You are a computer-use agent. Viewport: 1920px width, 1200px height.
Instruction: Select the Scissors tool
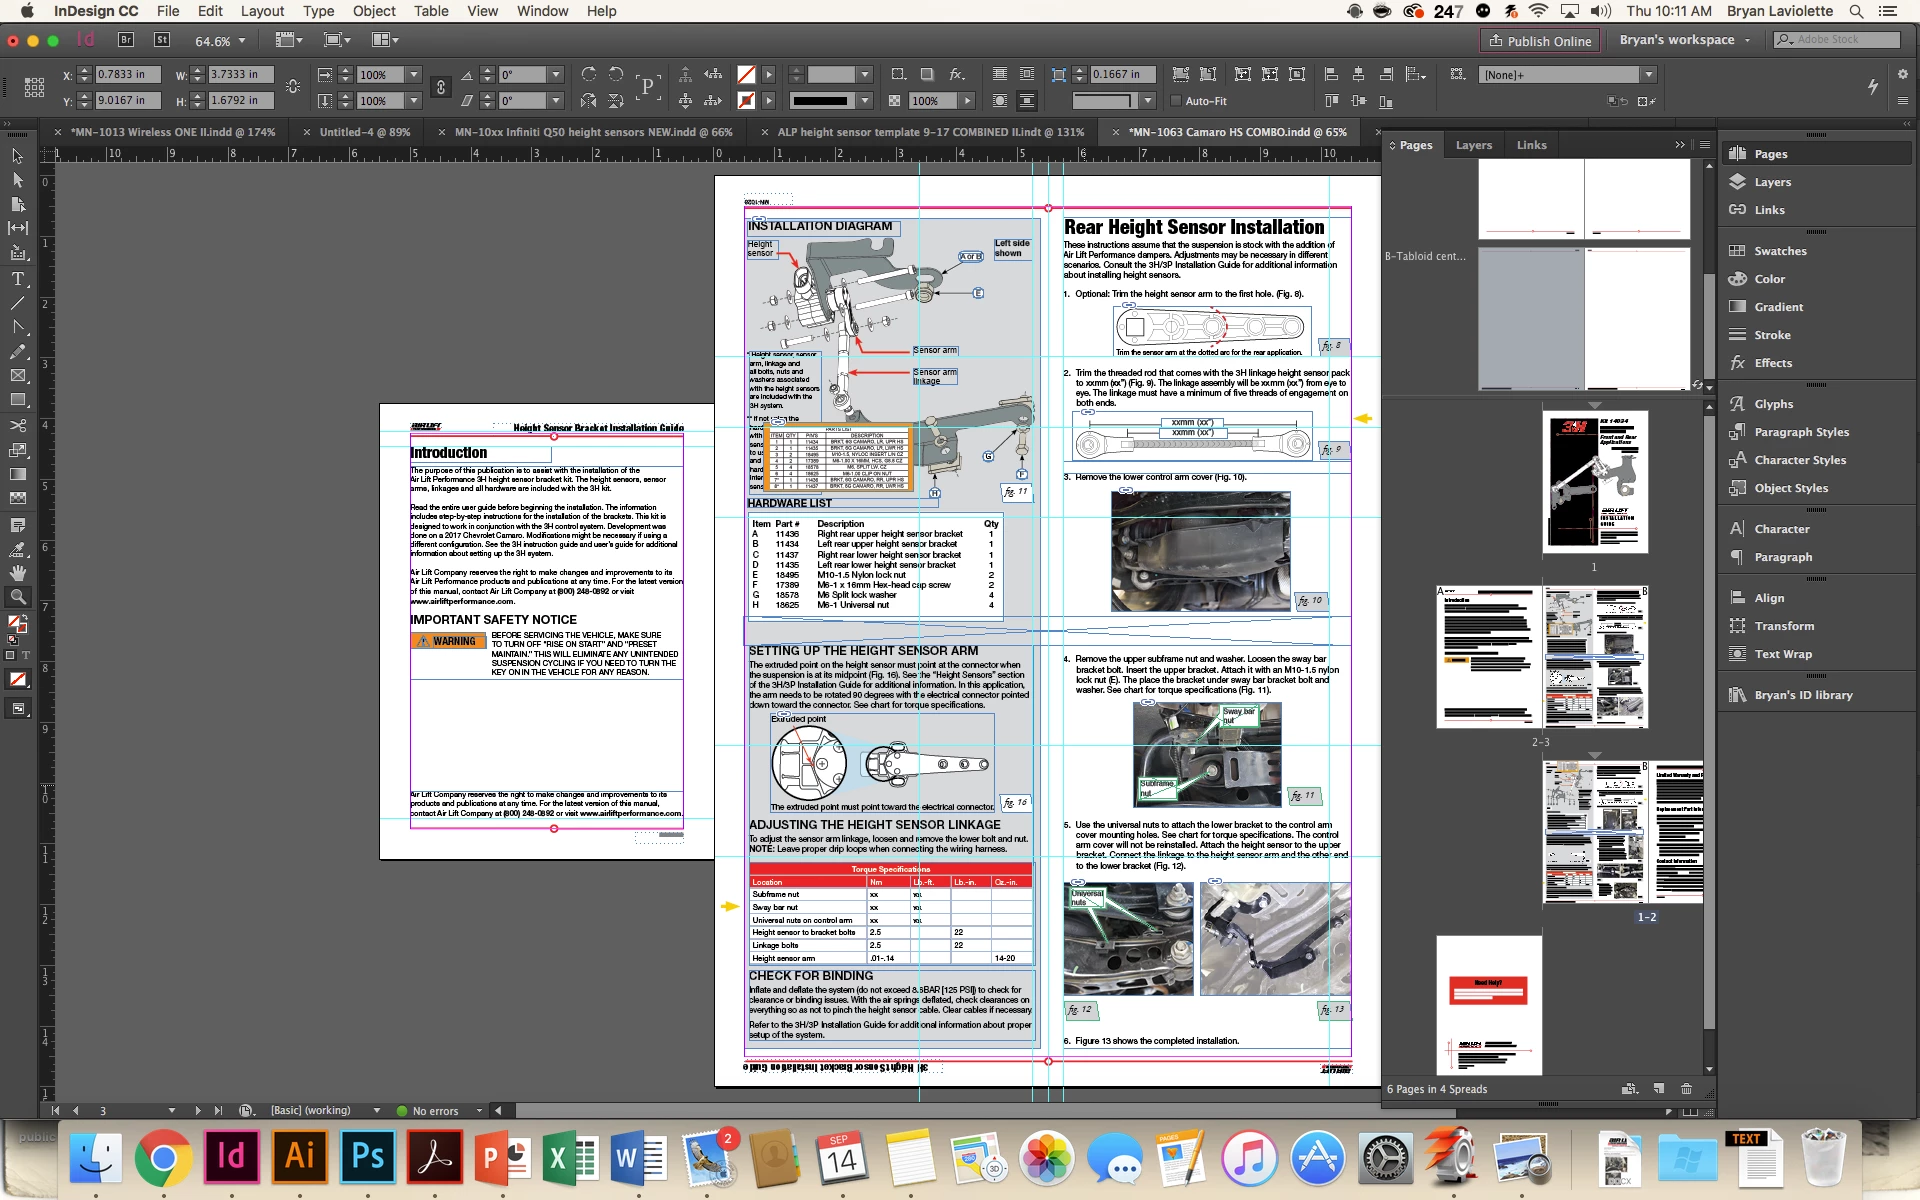(x=17, y=425)
